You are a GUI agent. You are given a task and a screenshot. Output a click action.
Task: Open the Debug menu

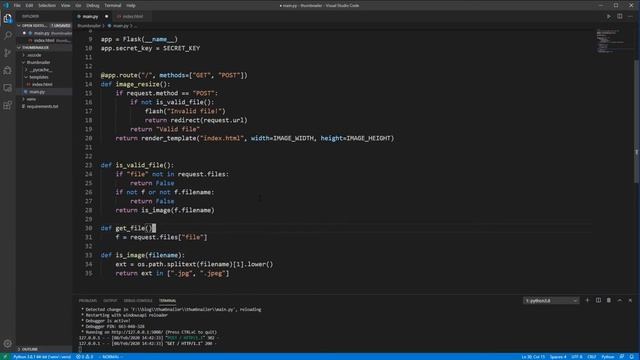[93, 6]
